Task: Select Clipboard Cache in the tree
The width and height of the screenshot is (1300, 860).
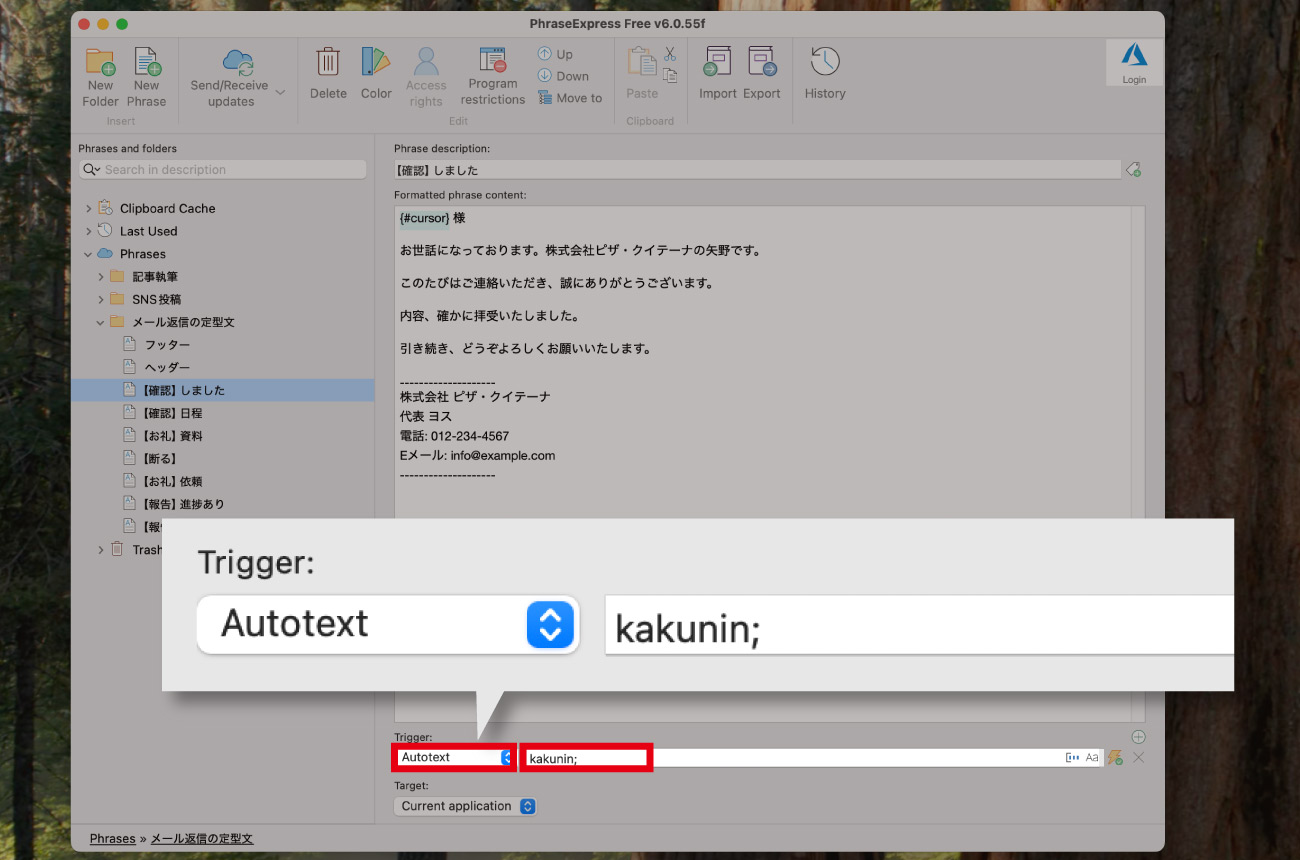Action: point(167,209)
